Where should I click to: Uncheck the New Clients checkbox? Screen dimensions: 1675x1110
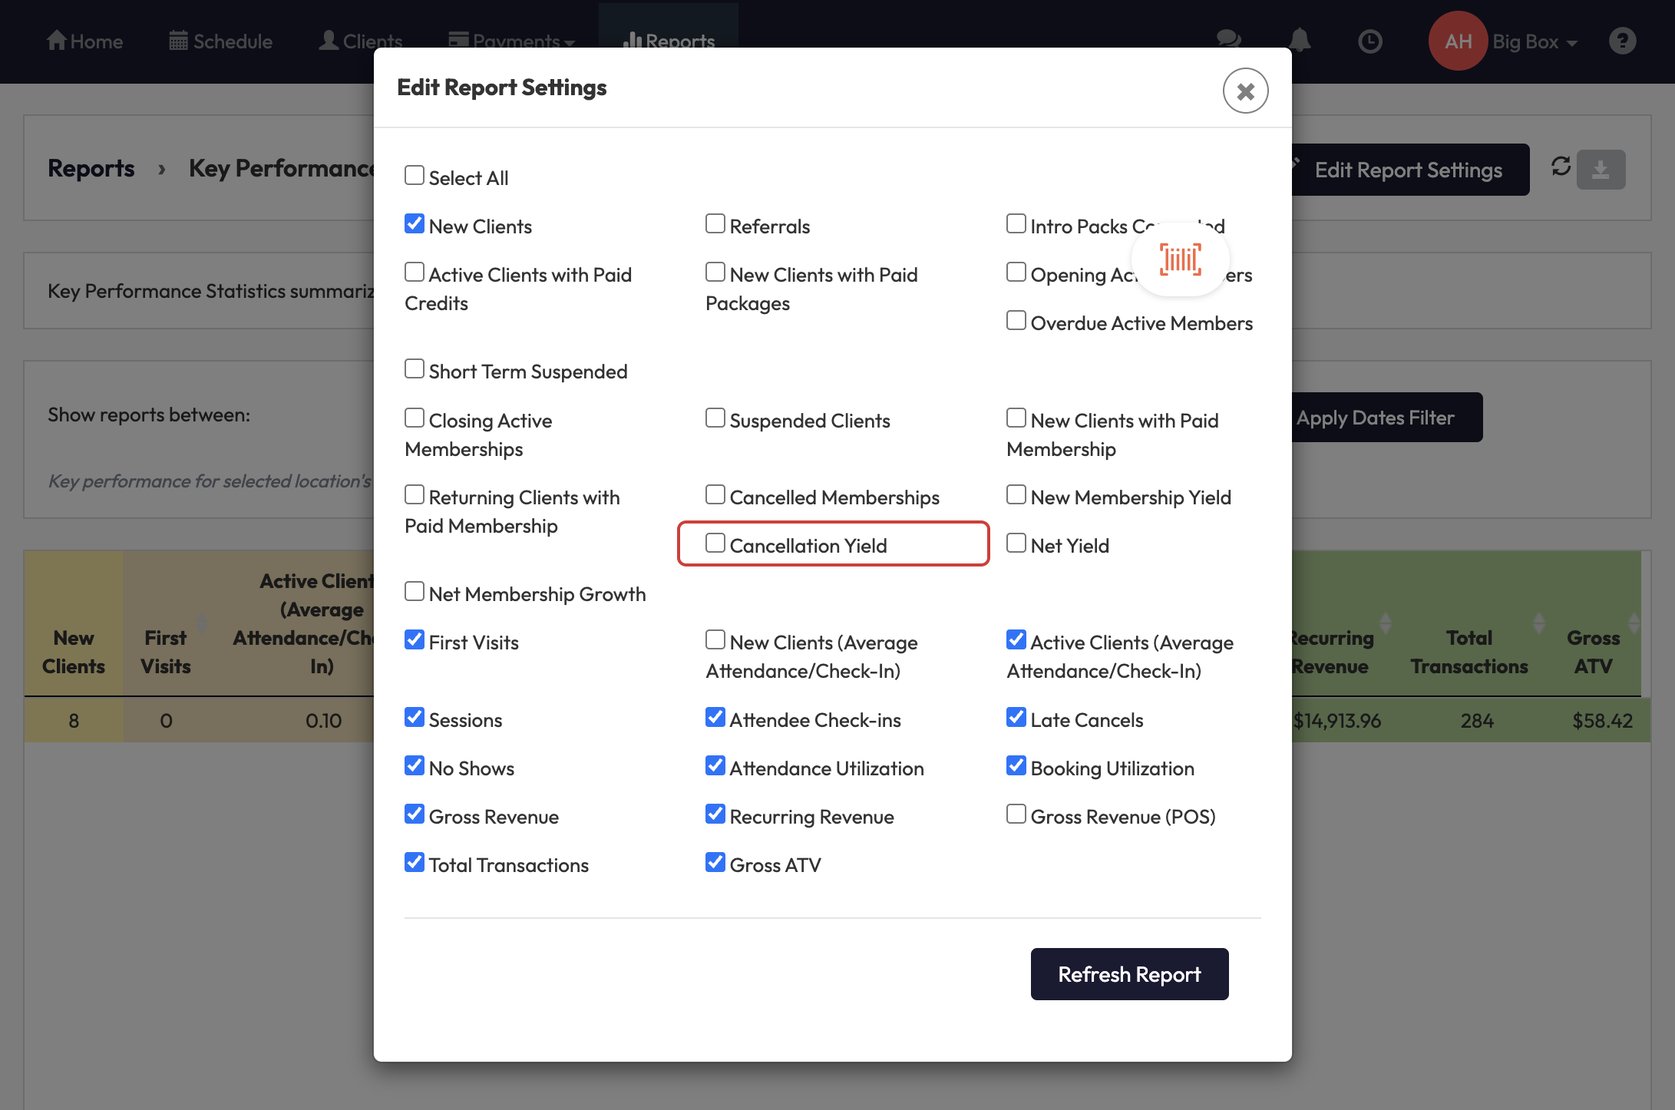415,224
